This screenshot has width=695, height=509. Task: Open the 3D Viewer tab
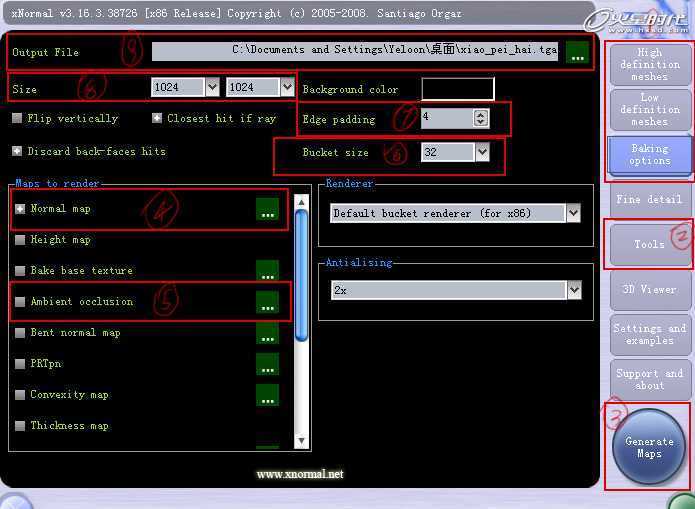[x=650, y=290]
